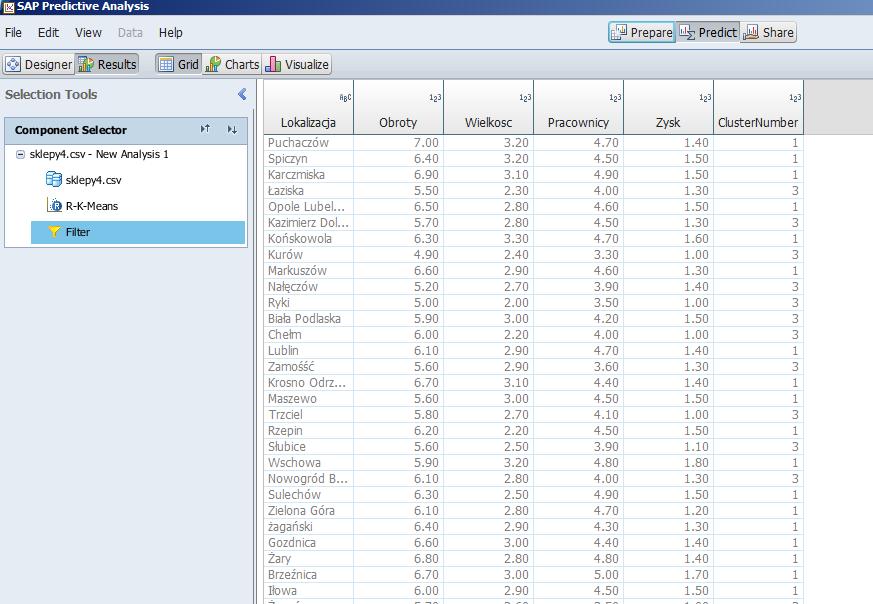
Task: Click the Component Selector move down icon
Action: pos(232,129)
